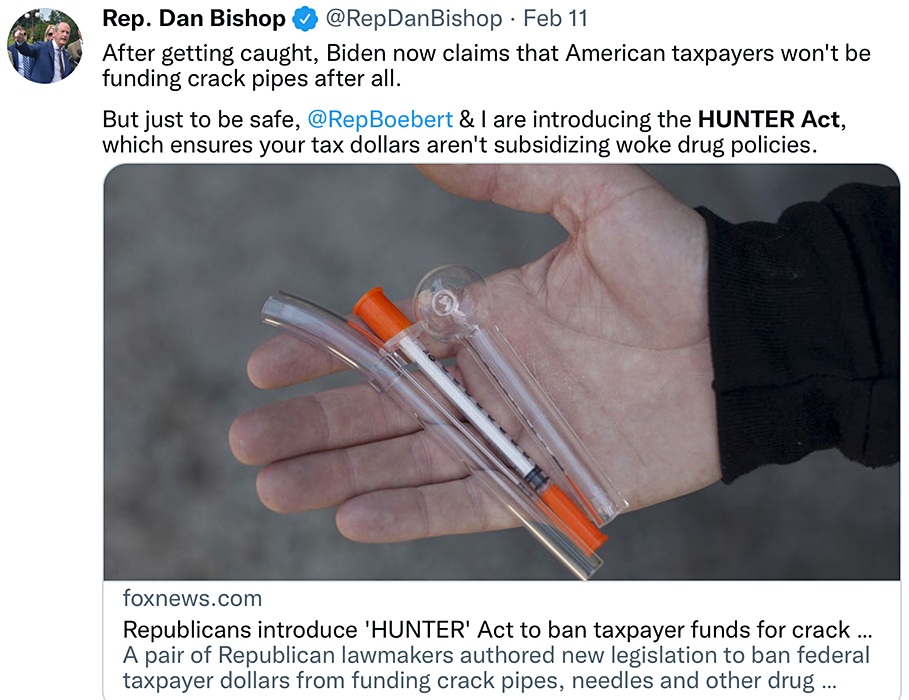Click the thumb of the open hand
909x700 pixels.
tap(560, 200)
